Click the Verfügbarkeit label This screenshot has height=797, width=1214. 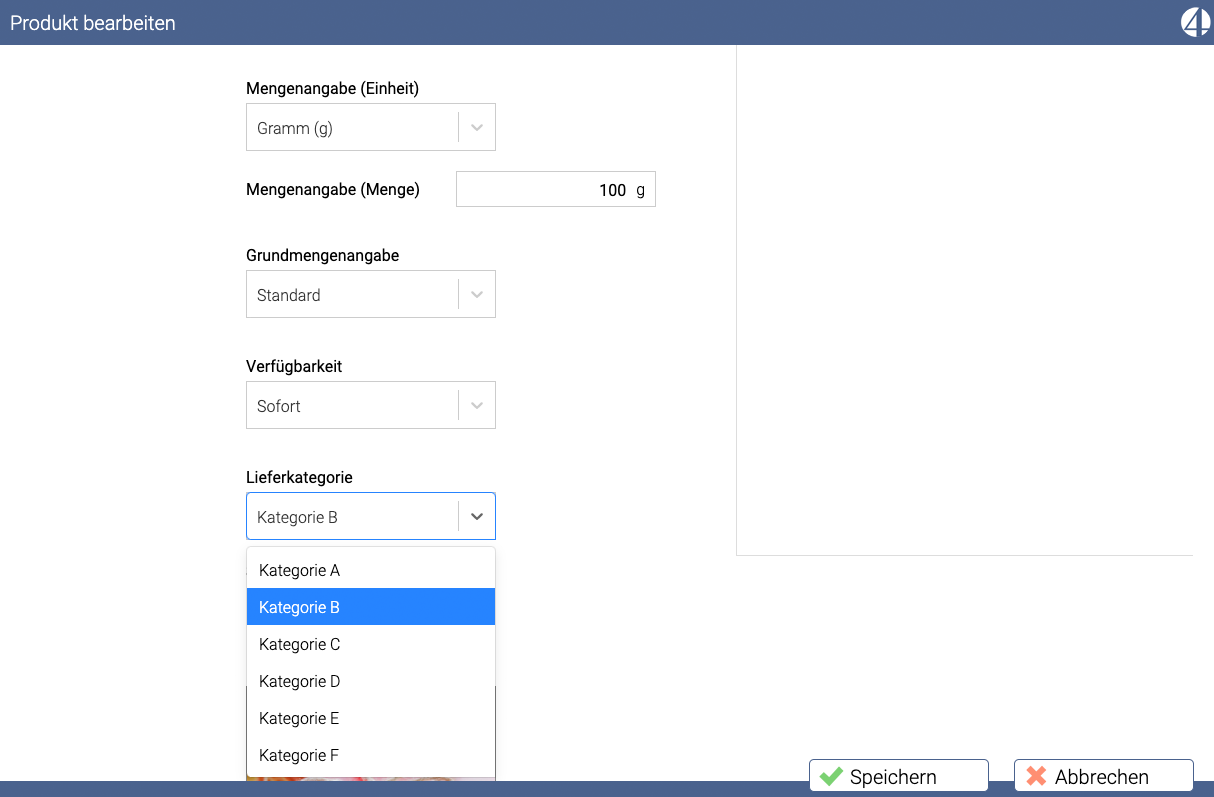[x=294, y=367]
